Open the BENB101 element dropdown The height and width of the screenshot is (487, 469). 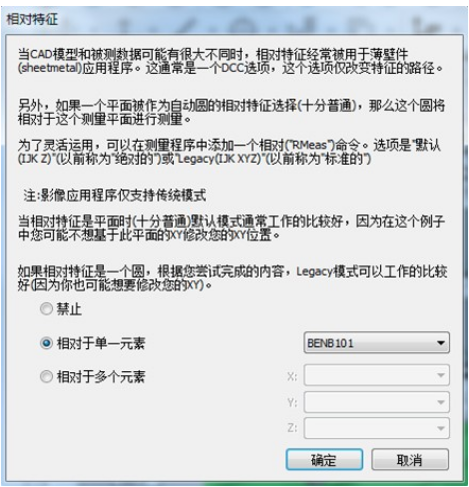tap(377, 343)
